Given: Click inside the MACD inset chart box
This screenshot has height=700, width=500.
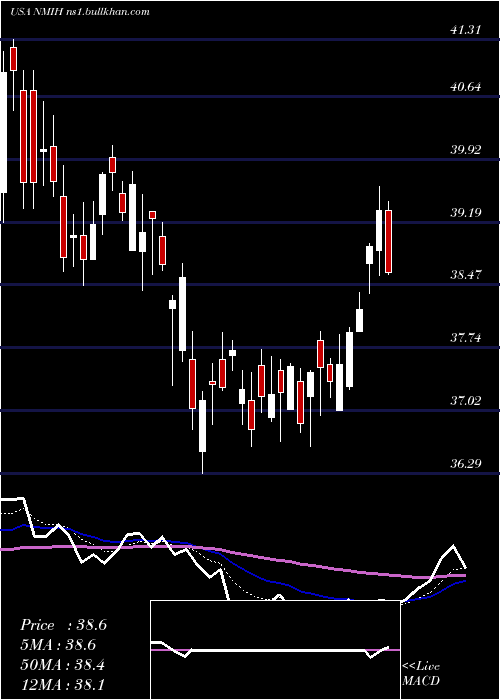Looking at the screenshot, I should click(x=275, y=650).
